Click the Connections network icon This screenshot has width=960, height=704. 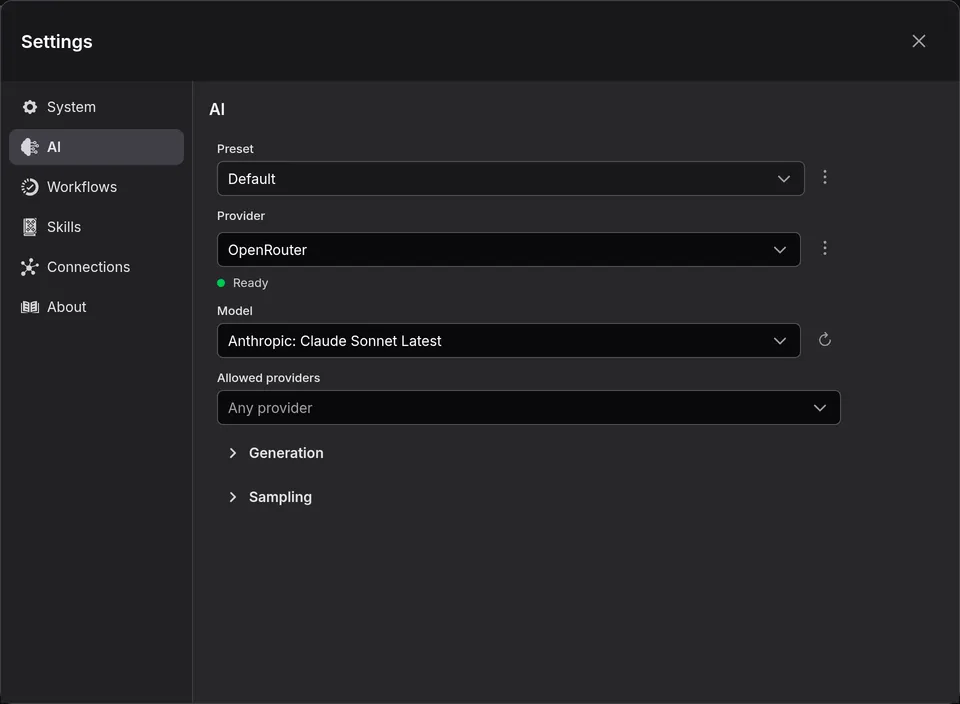click(x=29, y=267)
